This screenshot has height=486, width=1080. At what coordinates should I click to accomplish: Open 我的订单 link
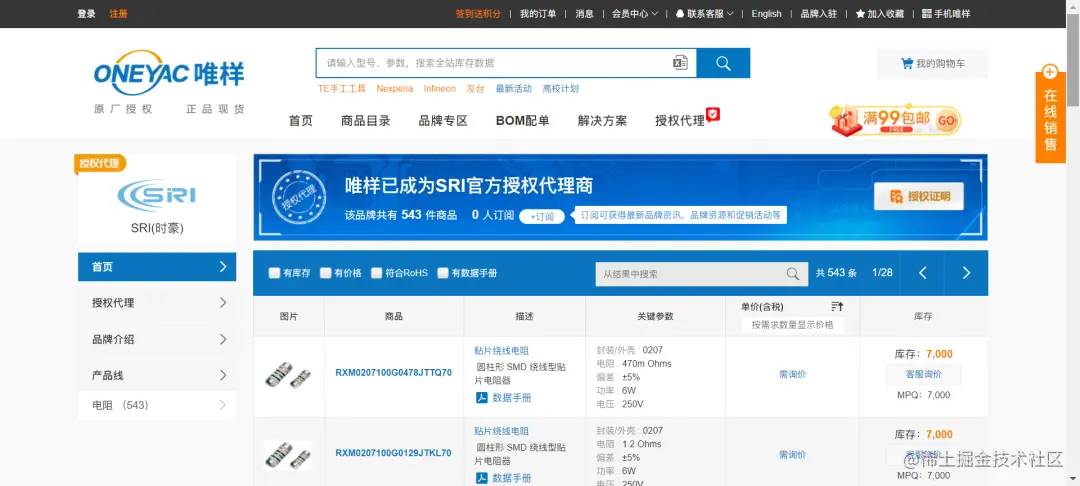click(x=538, y=14)
